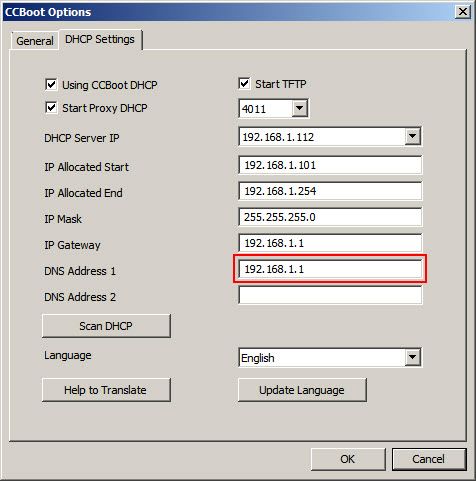Image resolution: width=476 pixels, height=481 pixels.
Task: Click the IP Gateway label
Action: (72, 245)
